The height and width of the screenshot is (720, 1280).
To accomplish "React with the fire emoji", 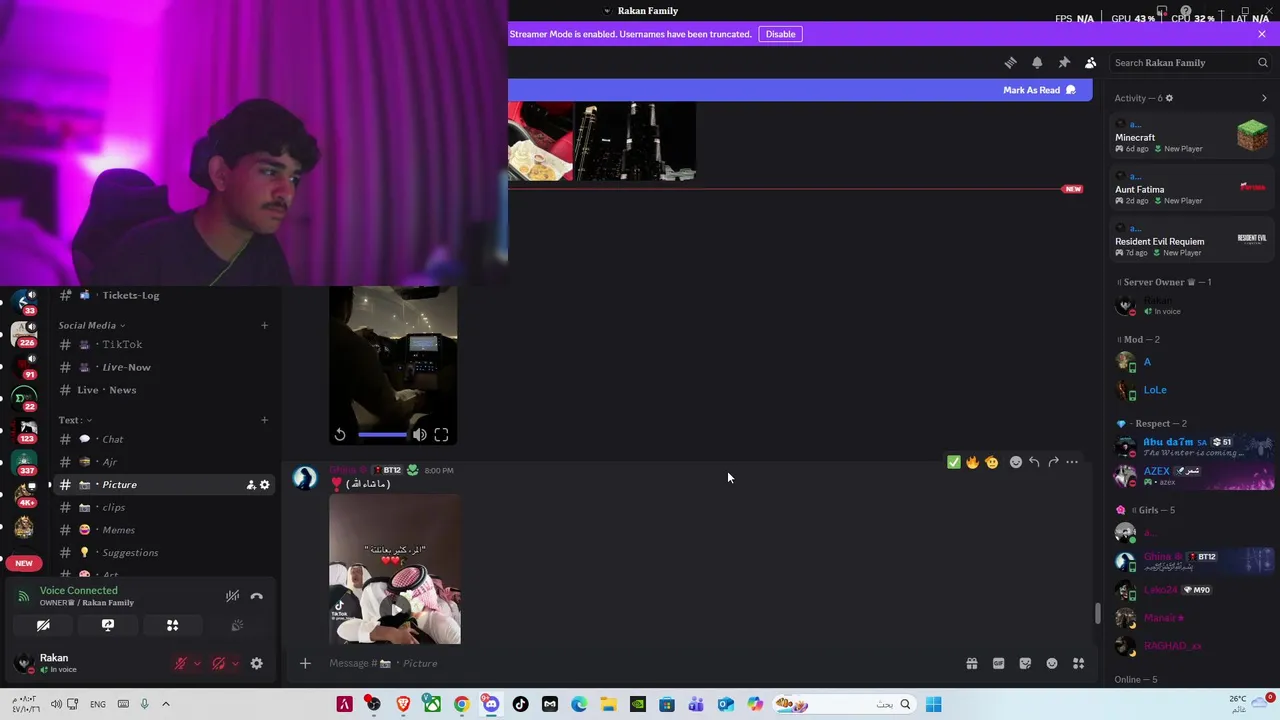I will 972,462.
